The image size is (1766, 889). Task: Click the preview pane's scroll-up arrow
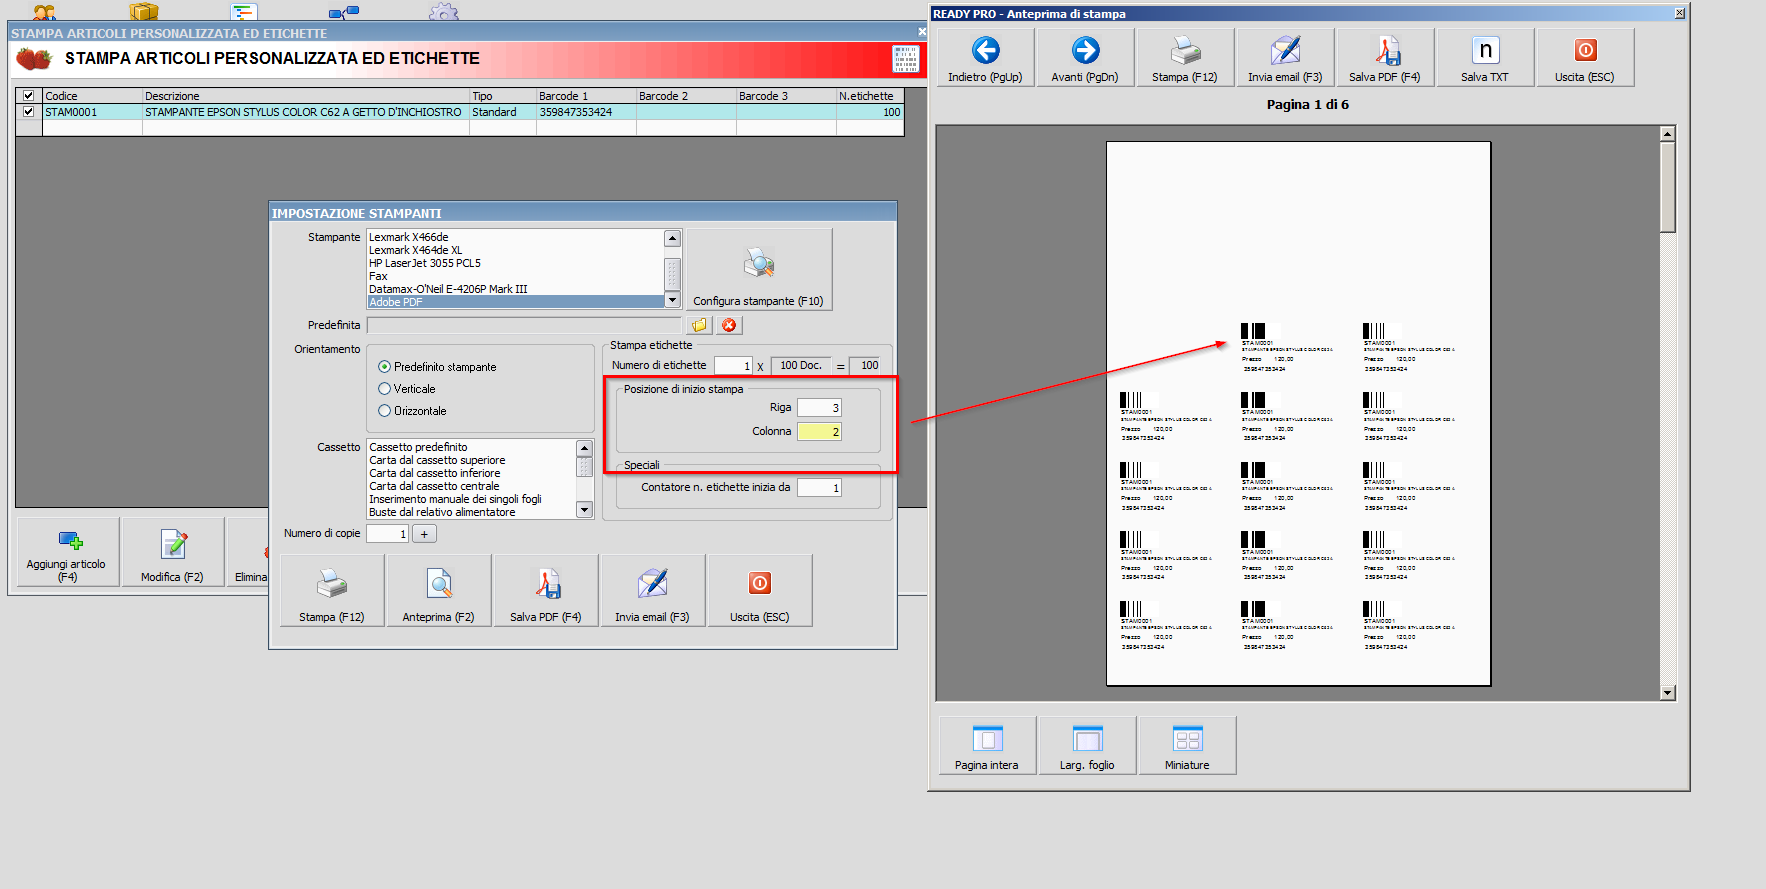(1667, 133)
